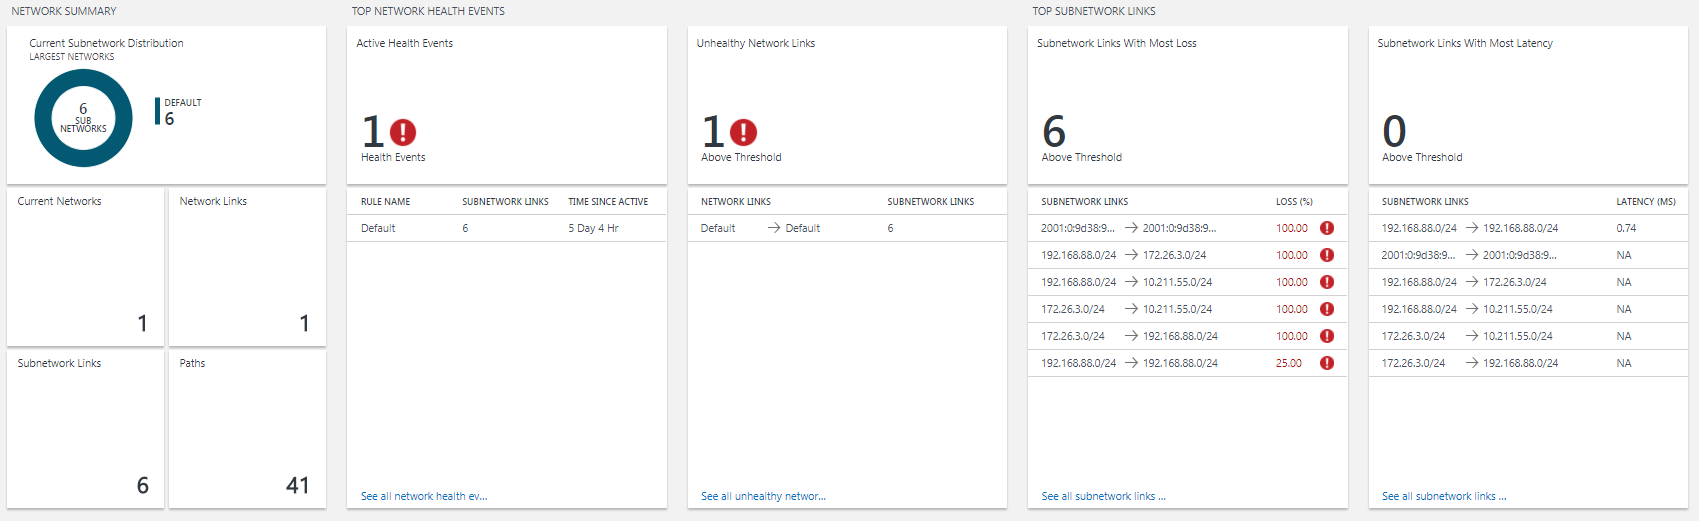Select the Default to Default network link row

pos(847,228)
